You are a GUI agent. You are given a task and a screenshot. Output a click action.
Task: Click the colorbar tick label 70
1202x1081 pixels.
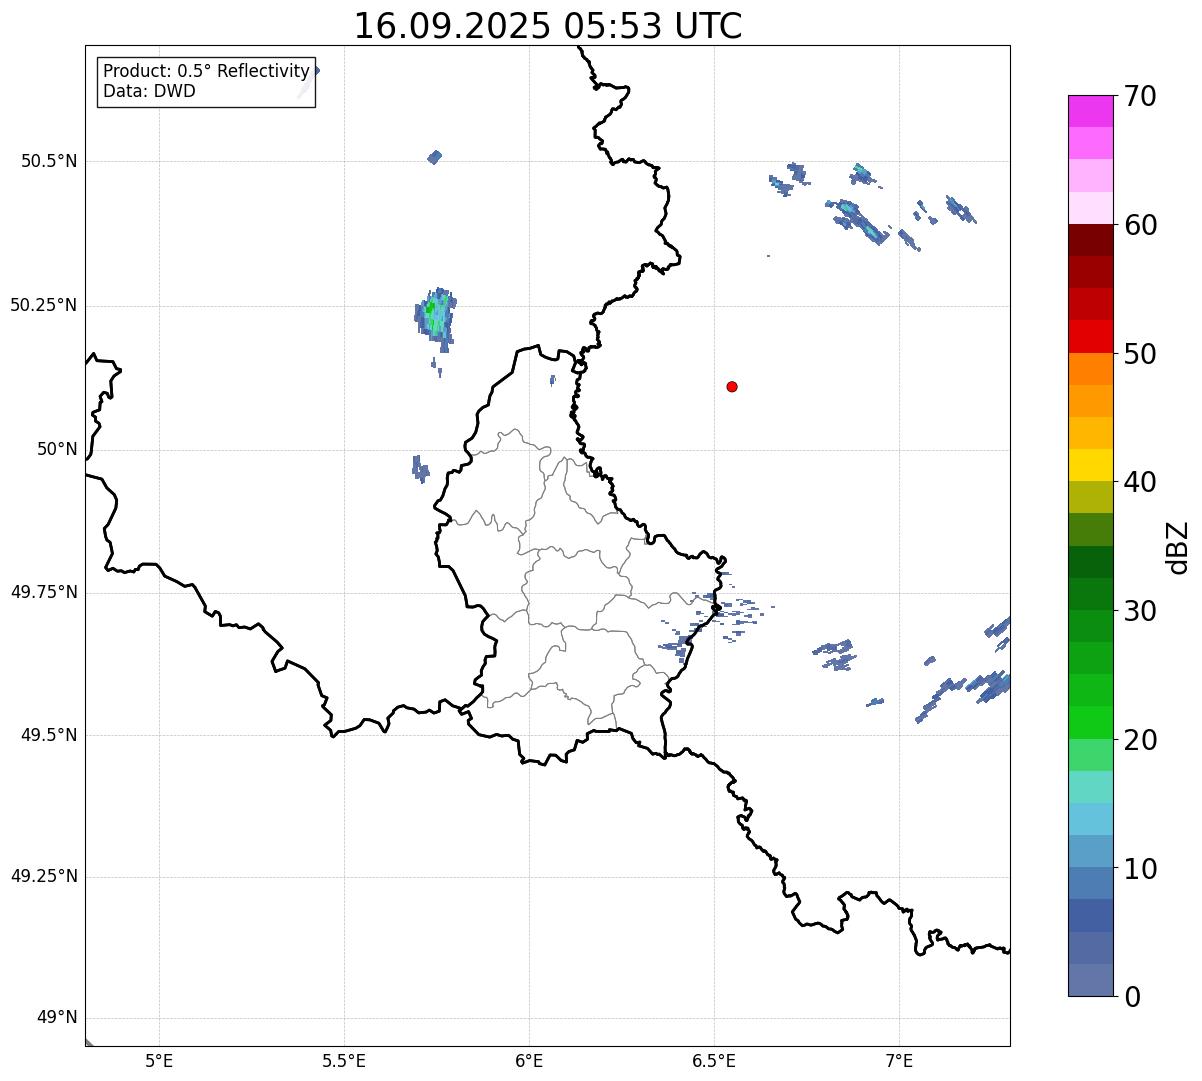tap(1140, 96)
